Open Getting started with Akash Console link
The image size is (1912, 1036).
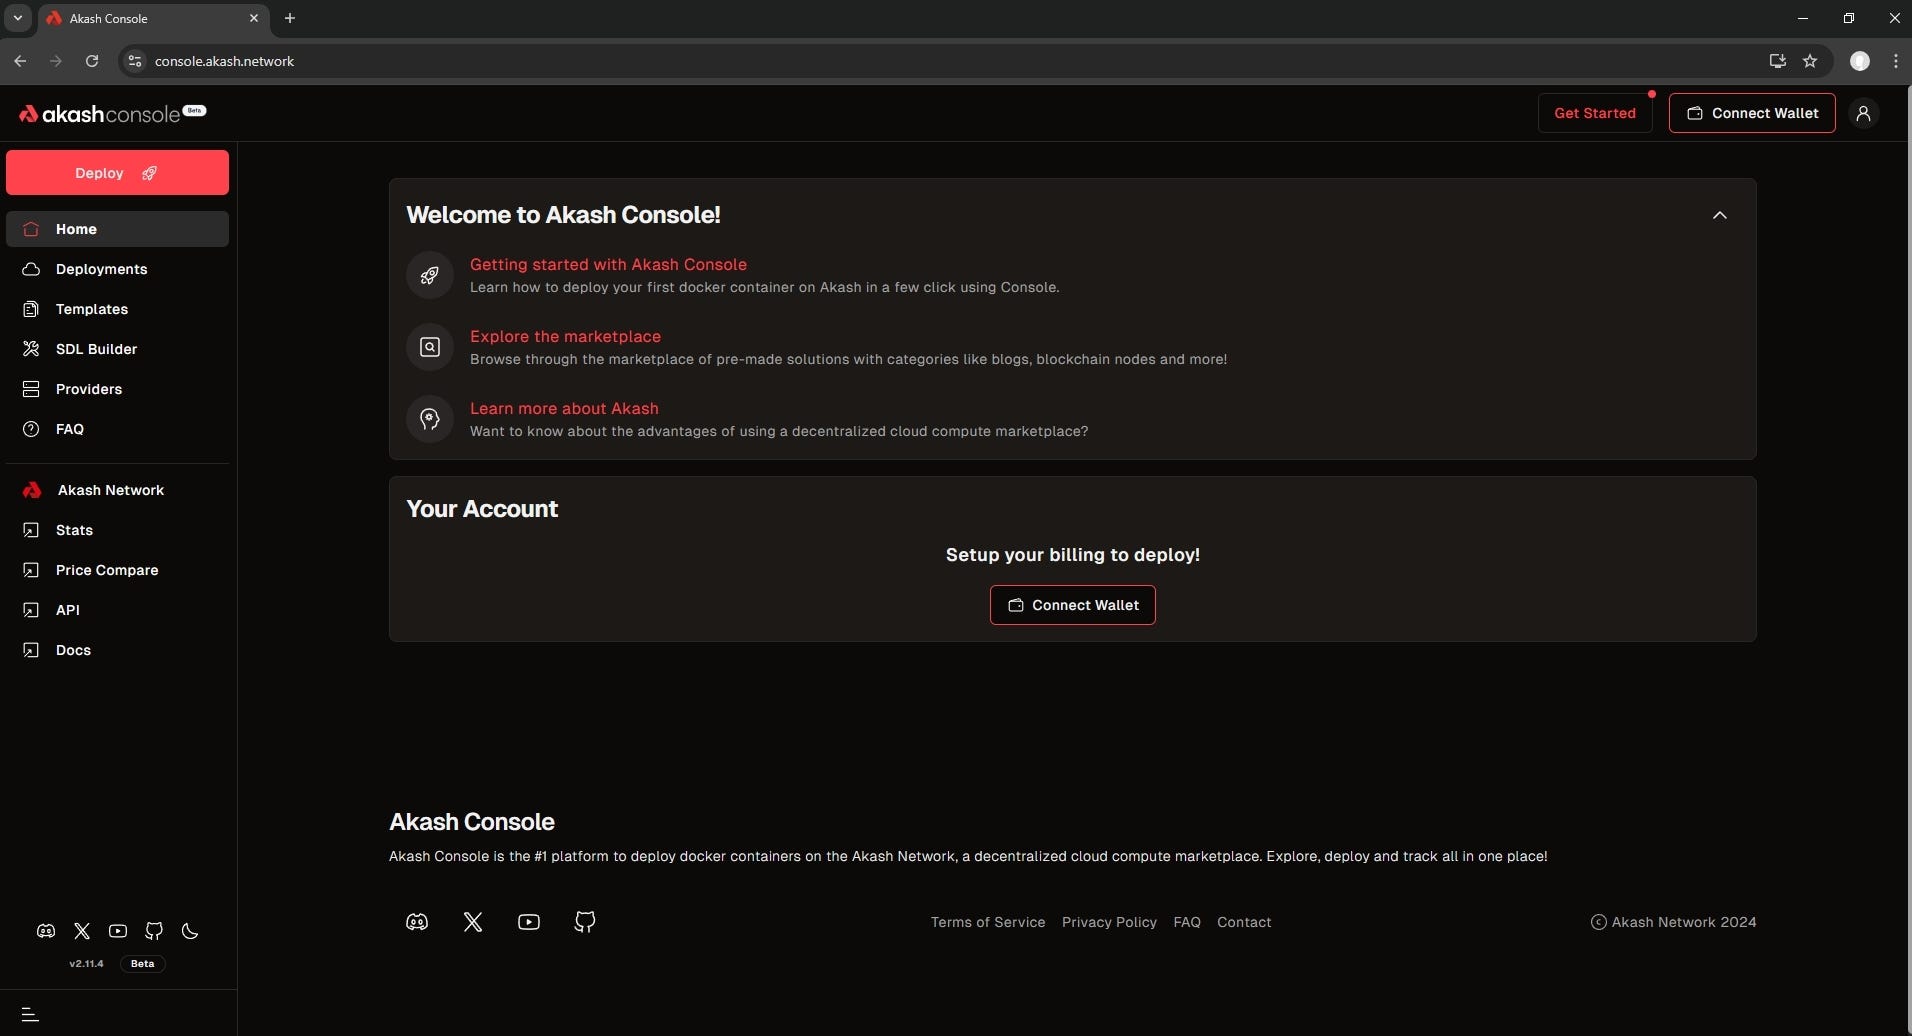pyautogui.click(x=608, y=264)
